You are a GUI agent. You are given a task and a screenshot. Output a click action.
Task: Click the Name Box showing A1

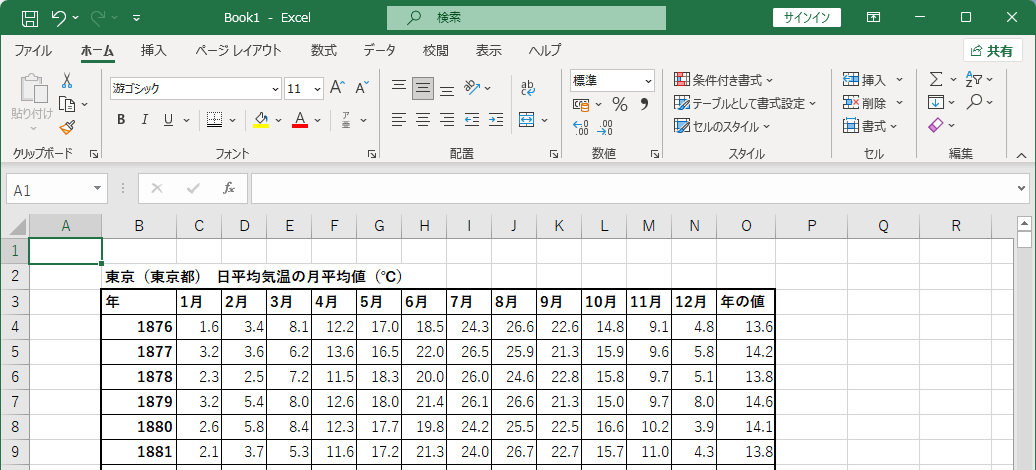[57, 190]
